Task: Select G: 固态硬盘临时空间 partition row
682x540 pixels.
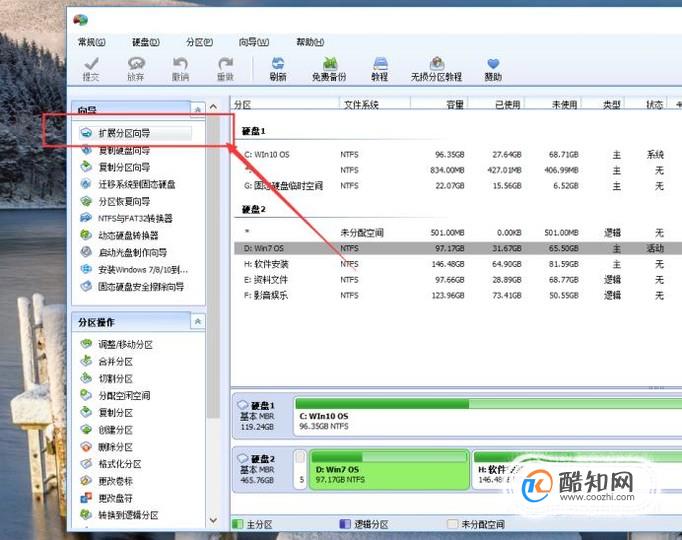Action: click(x=457, y=186)
